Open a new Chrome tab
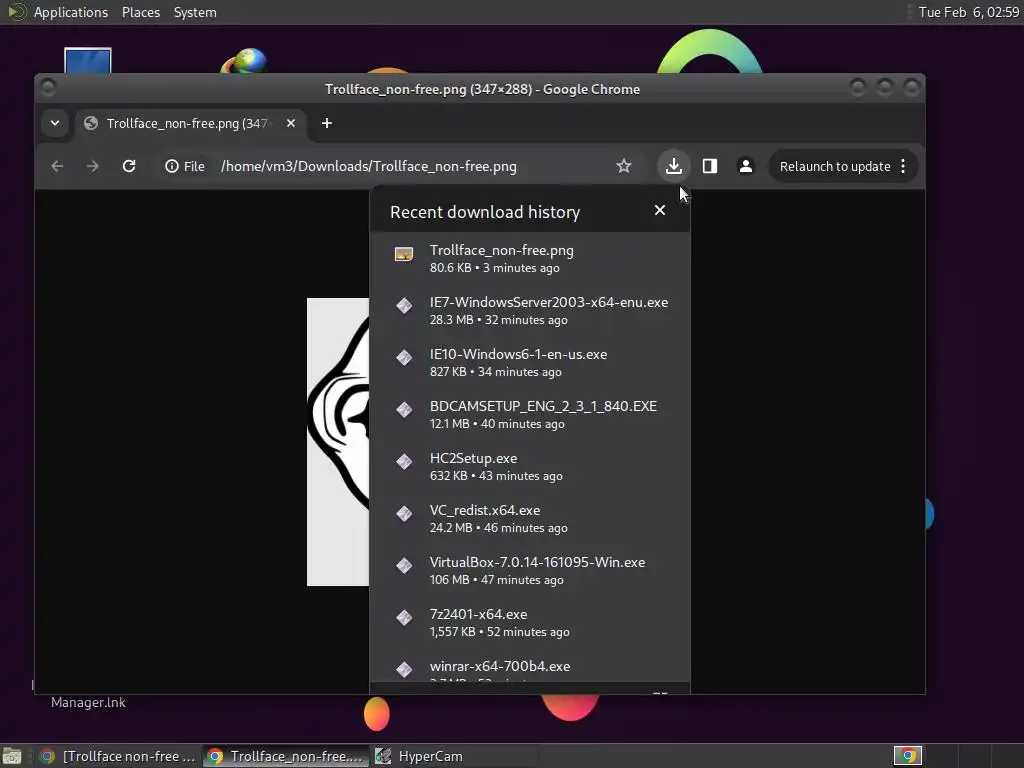1024x768 pixels. [327, 123]
